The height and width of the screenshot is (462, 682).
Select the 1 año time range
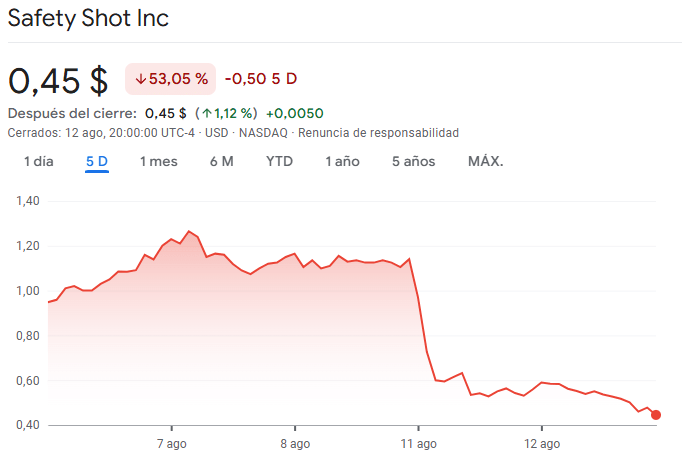click(342, 161)
